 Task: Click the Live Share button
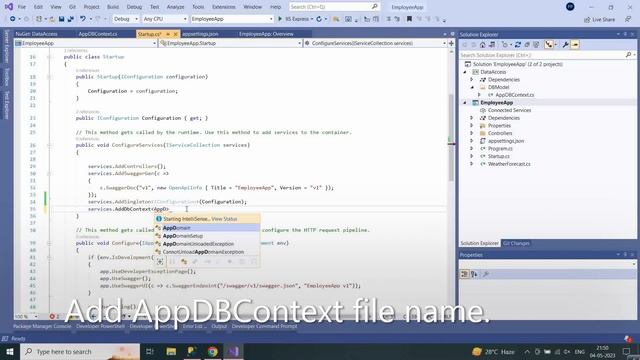point(599,20)
